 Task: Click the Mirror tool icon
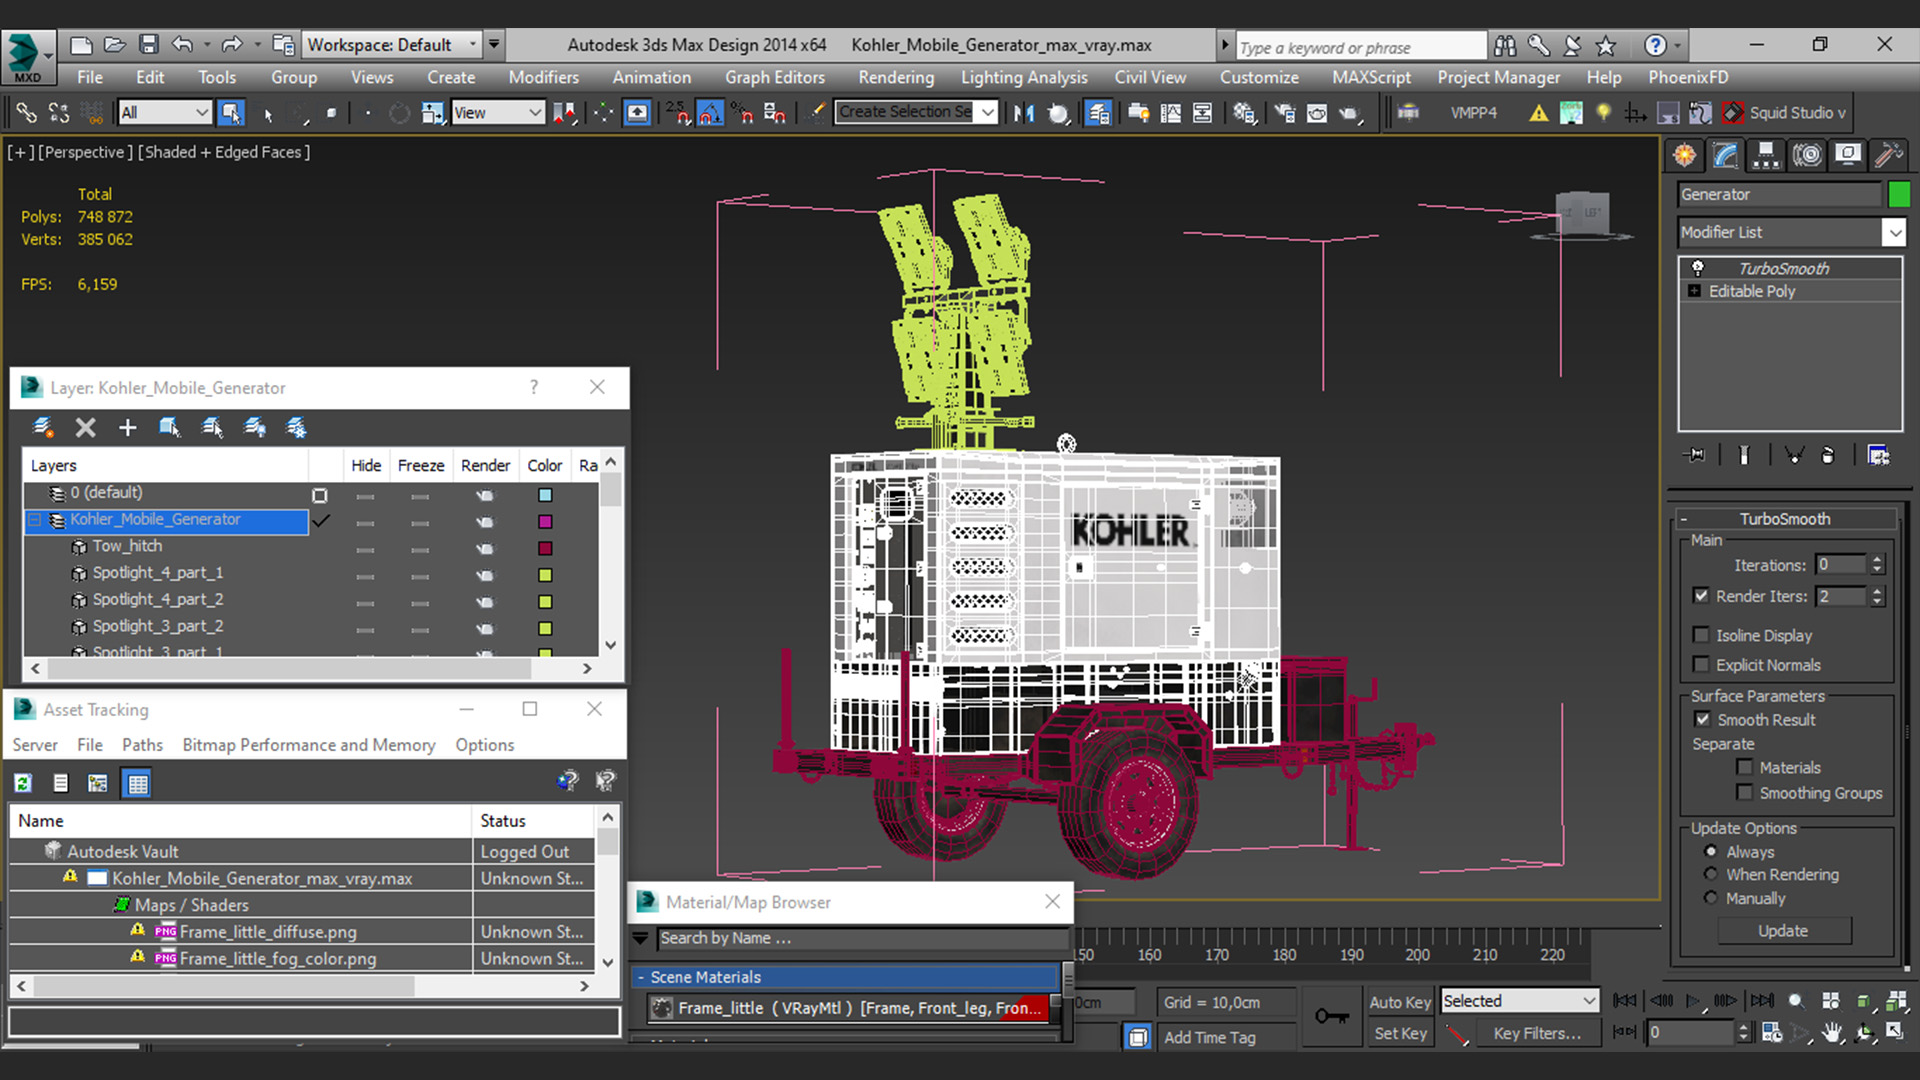click(1024, 113)
